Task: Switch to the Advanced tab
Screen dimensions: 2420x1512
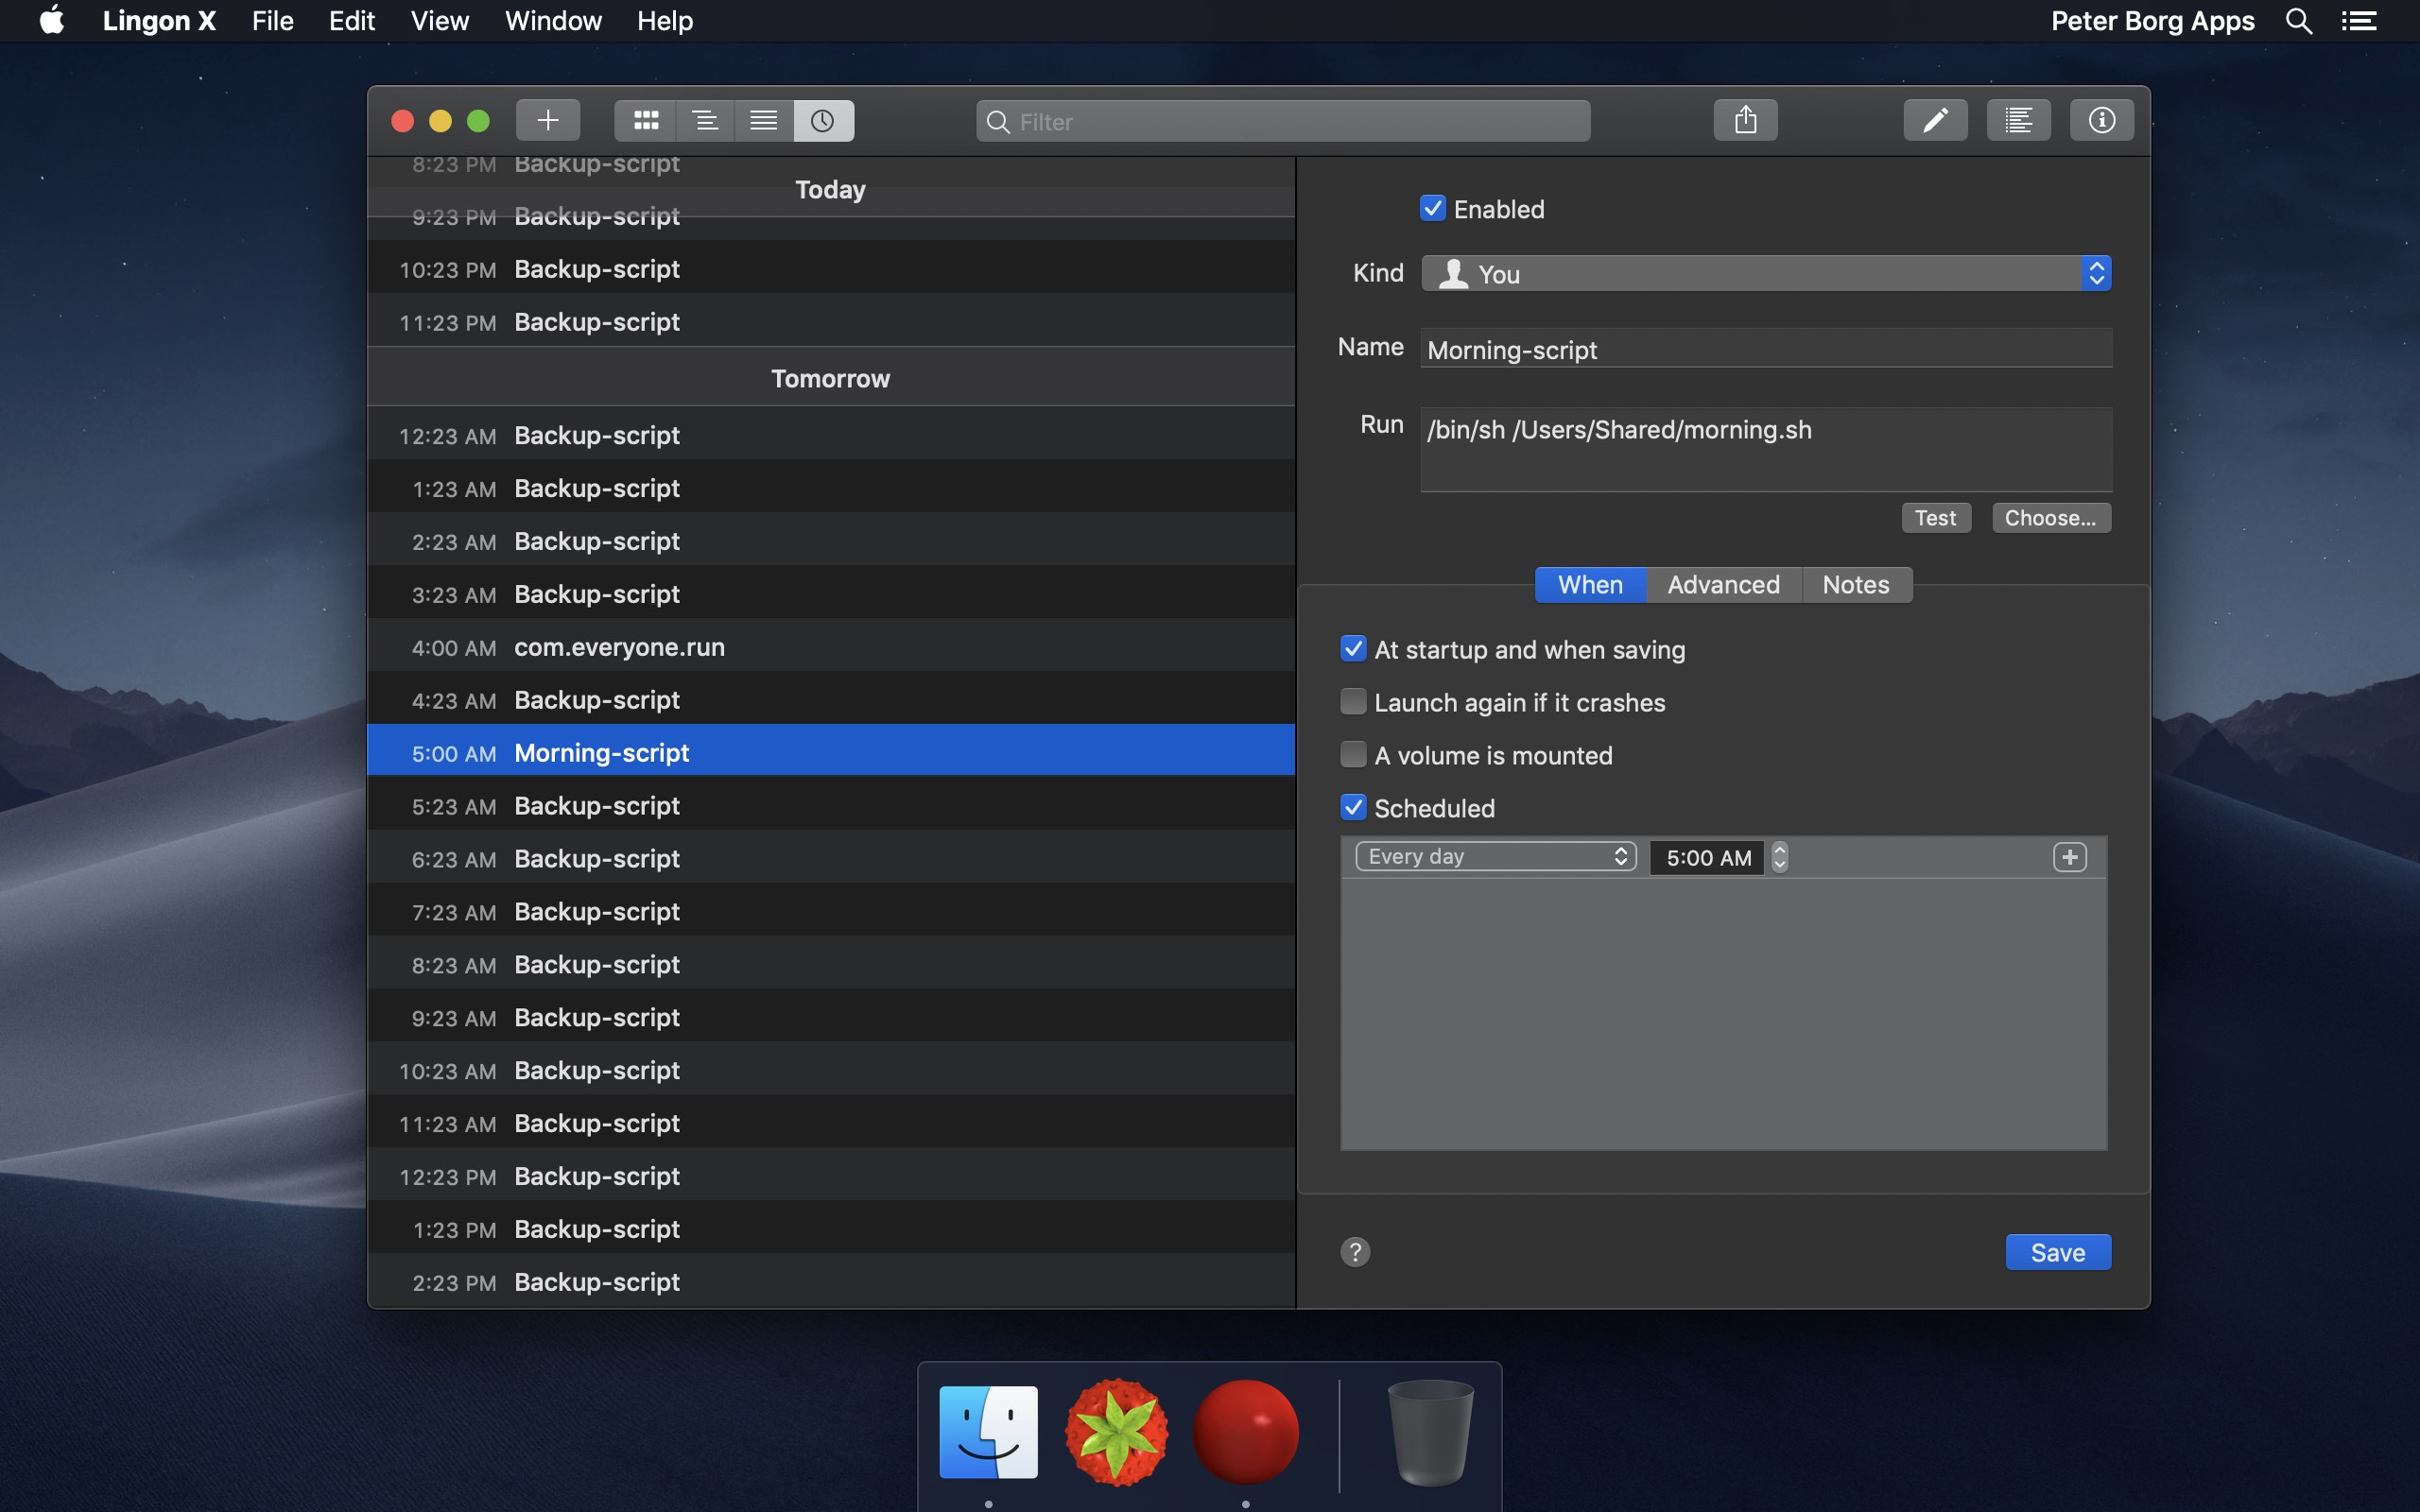Action: click(1723, 584)
